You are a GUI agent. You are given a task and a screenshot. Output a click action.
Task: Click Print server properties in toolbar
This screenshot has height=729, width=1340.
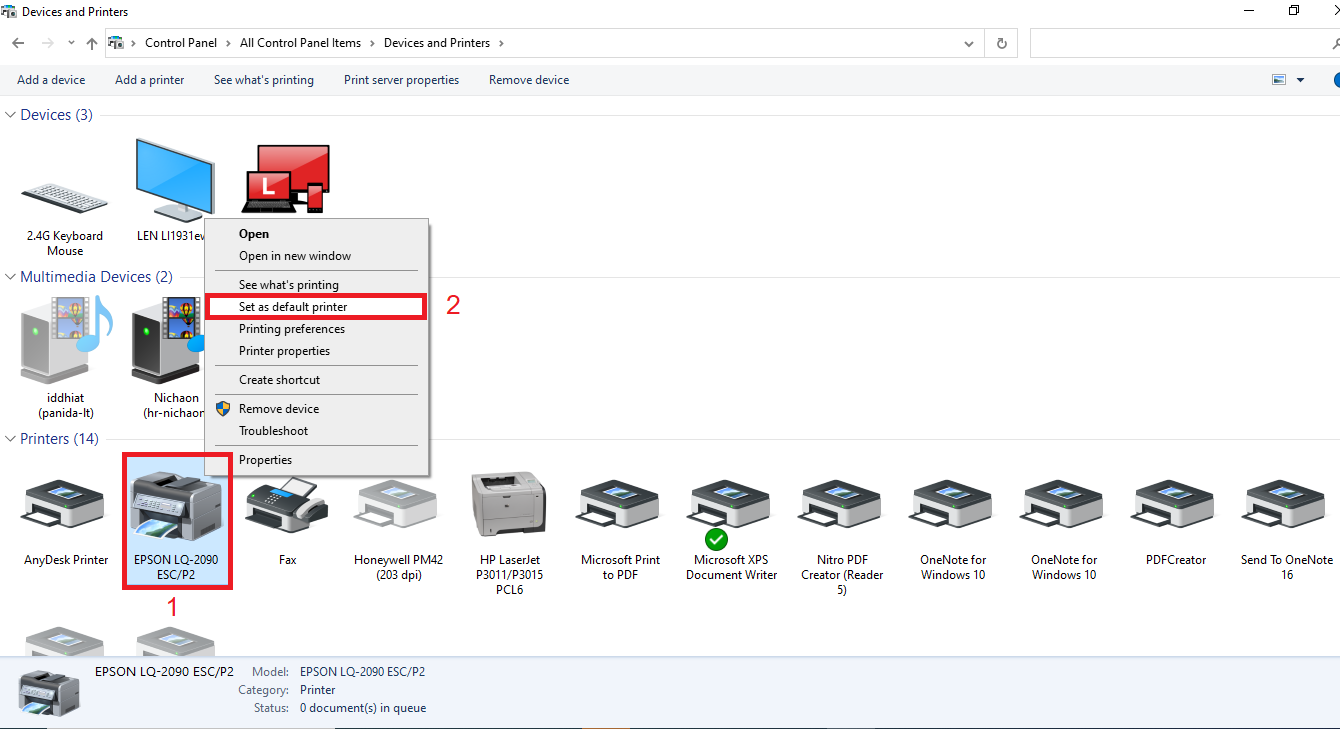(x=401, y=80)
